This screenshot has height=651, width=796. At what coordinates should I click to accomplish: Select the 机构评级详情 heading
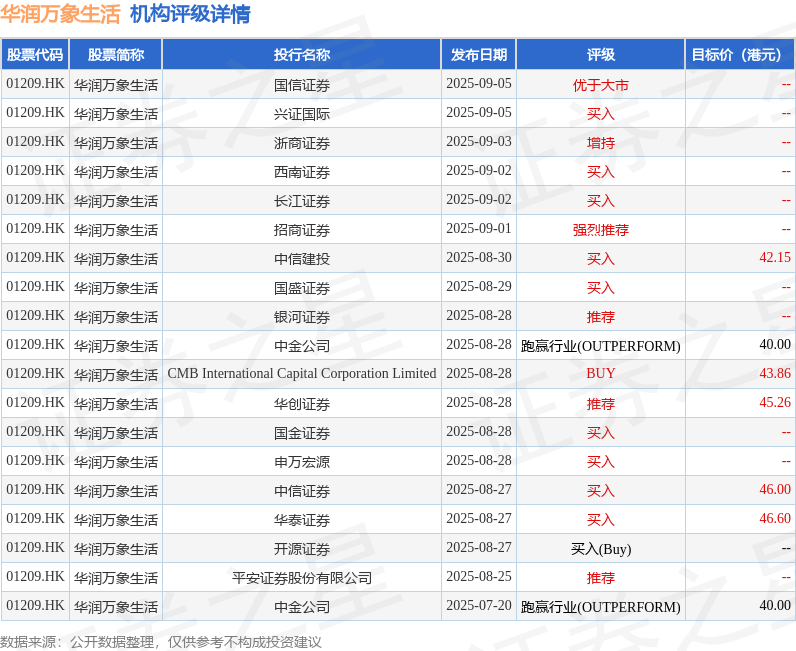pyautogui.click(x=190, y=14)
